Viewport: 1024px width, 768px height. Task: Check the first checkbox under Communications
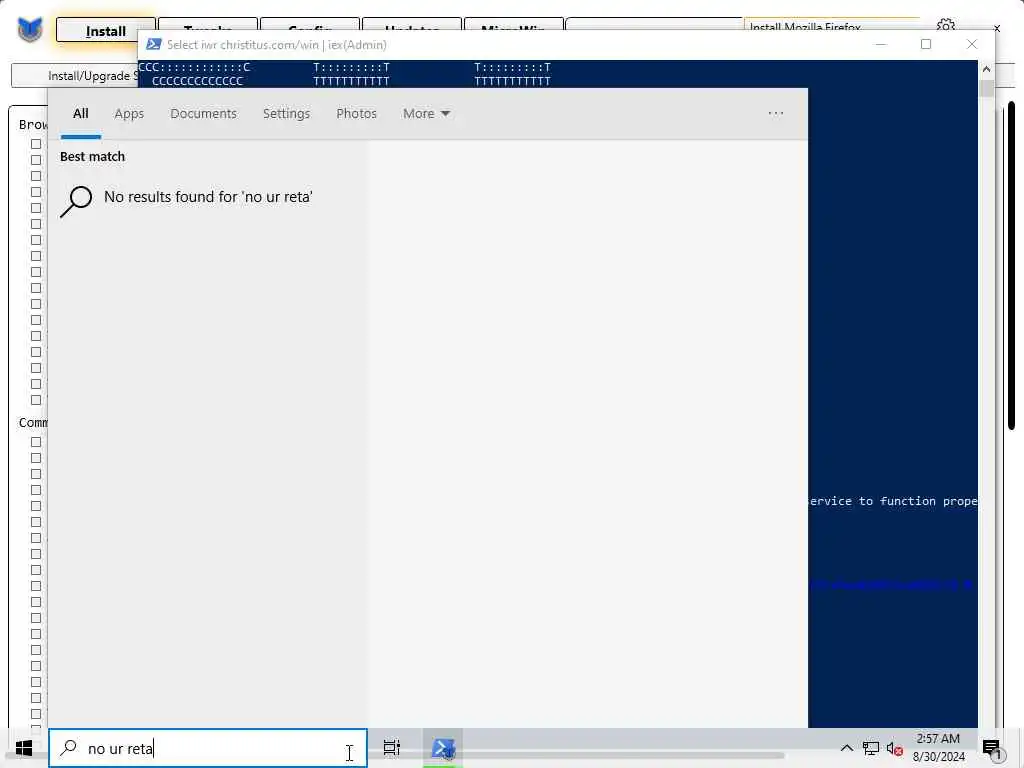[36, 442]
